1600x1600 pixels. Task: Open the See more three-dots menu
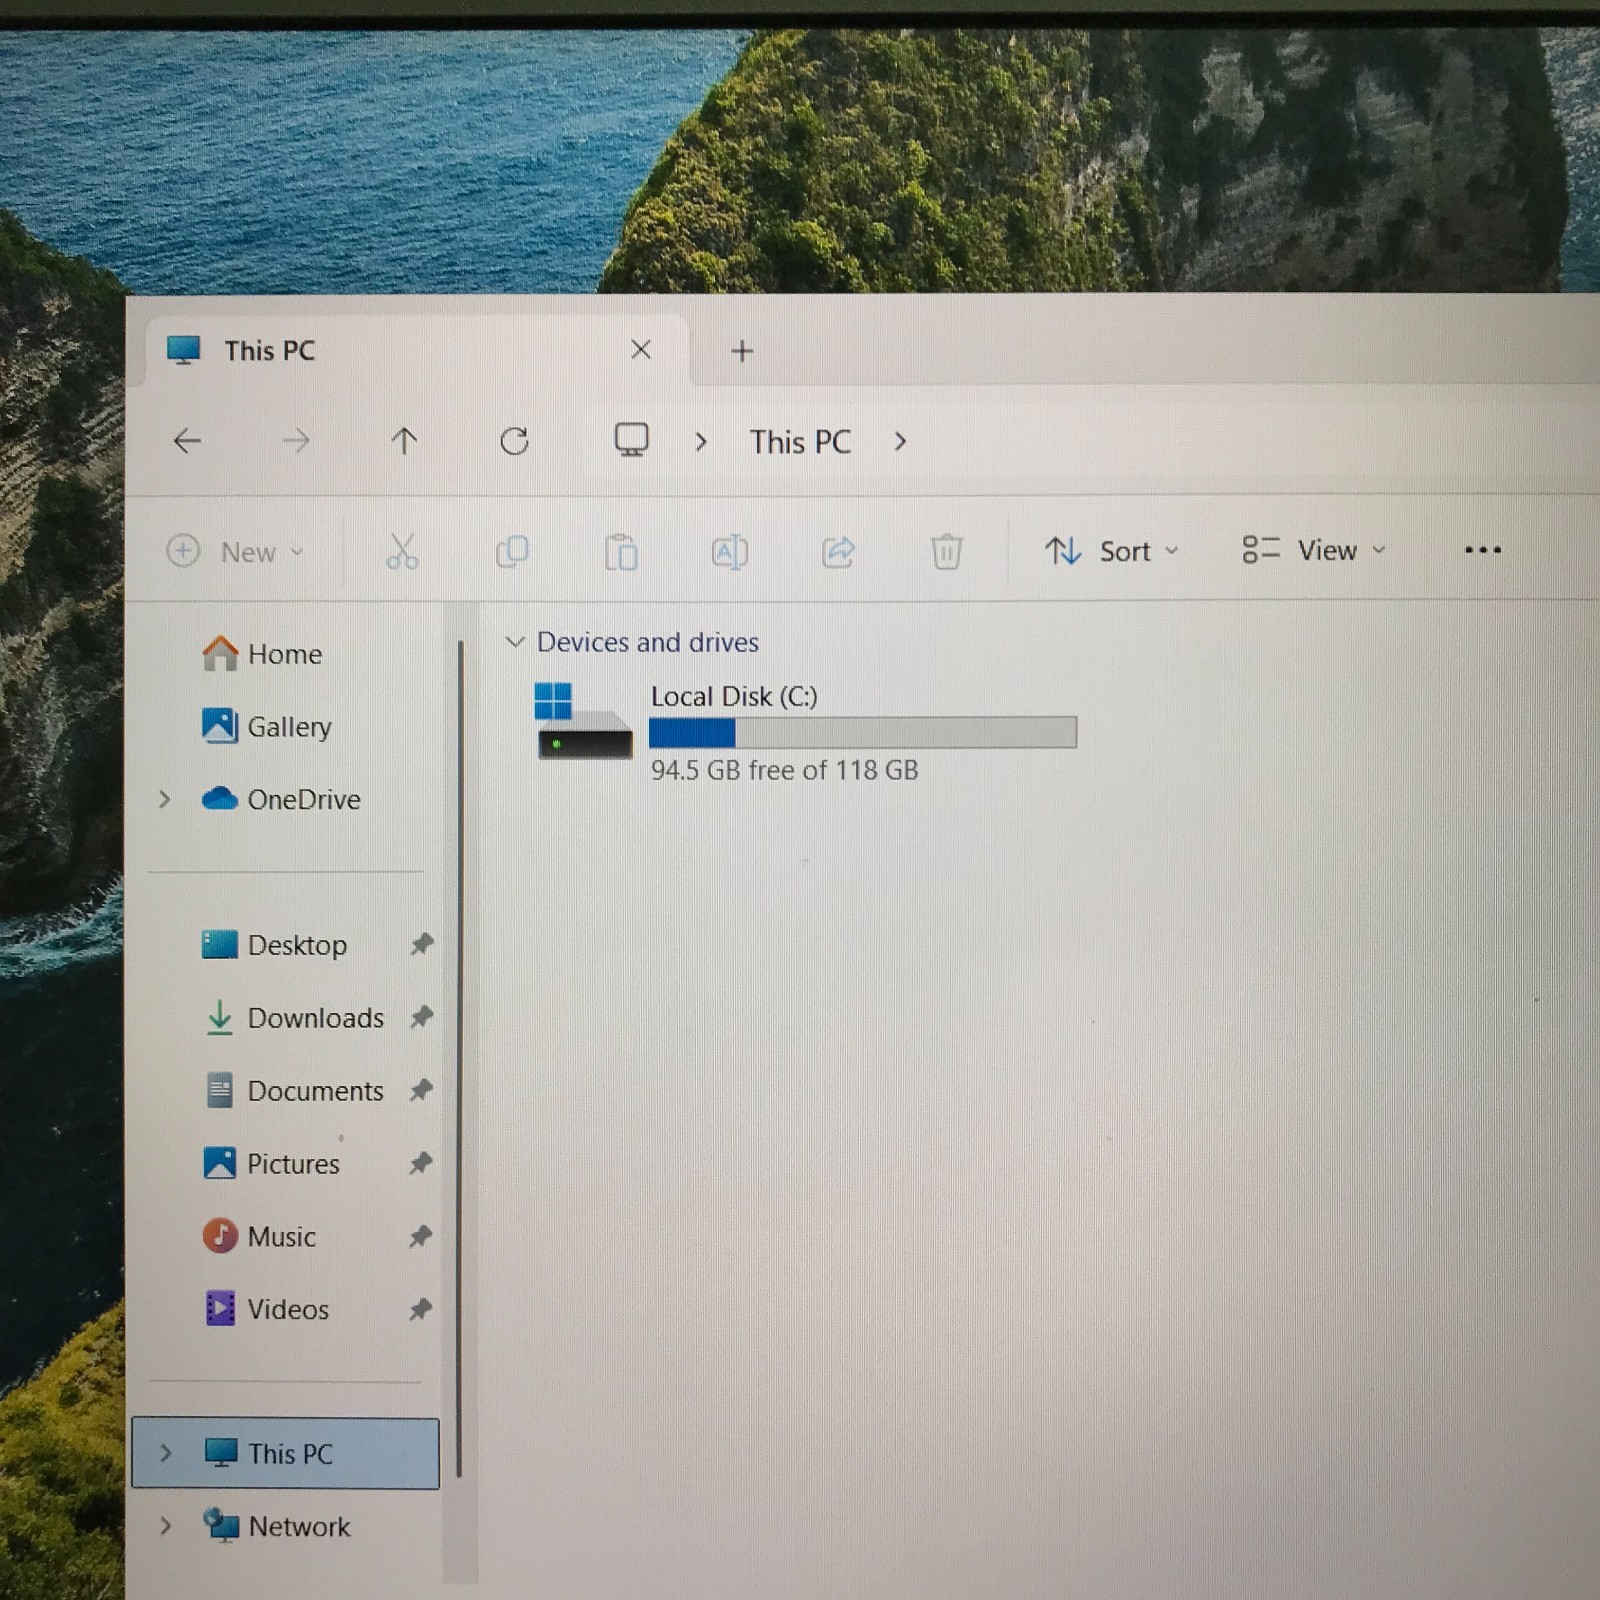(1482, 549)
